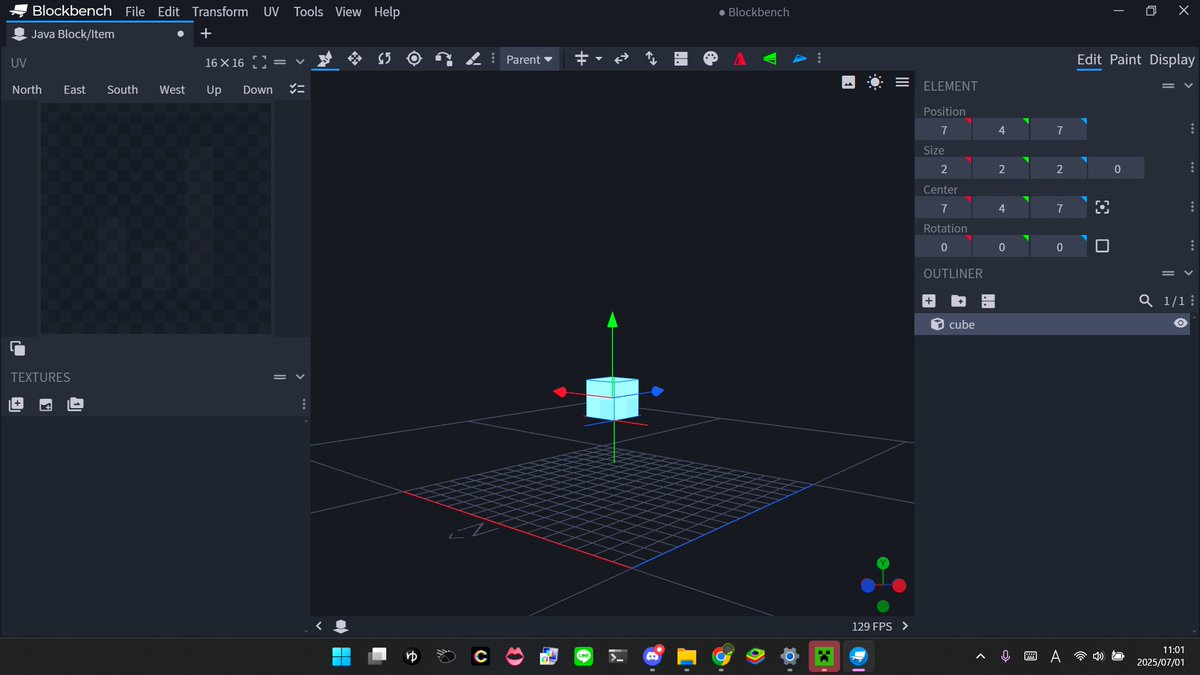Switch to Paint mode tab
This screenshot has height=675, width=1200.
click(1125, 60)
